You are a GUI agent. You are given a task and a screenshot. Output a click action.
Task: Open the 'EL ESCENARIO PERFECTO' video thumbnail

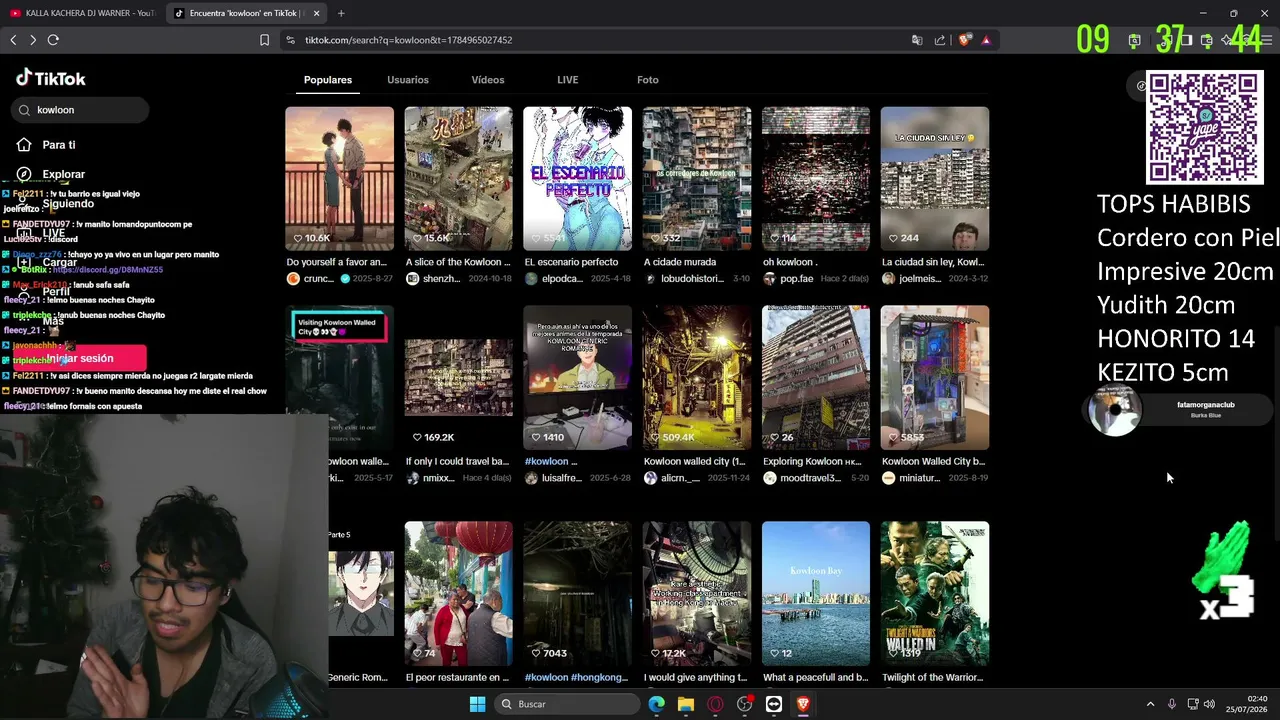coord(578,179)
